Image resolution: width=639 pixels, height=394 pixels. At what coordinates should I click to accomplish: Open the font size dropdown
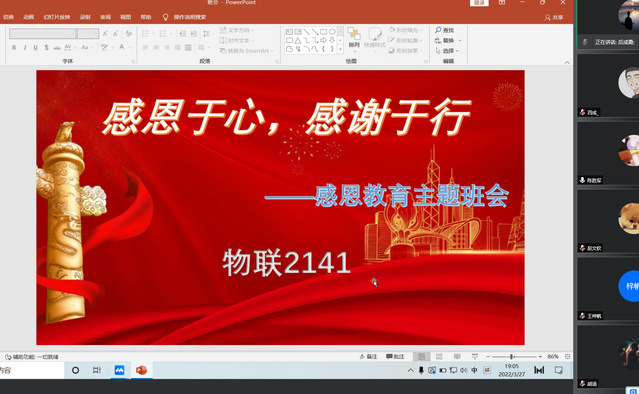(88, 33)
